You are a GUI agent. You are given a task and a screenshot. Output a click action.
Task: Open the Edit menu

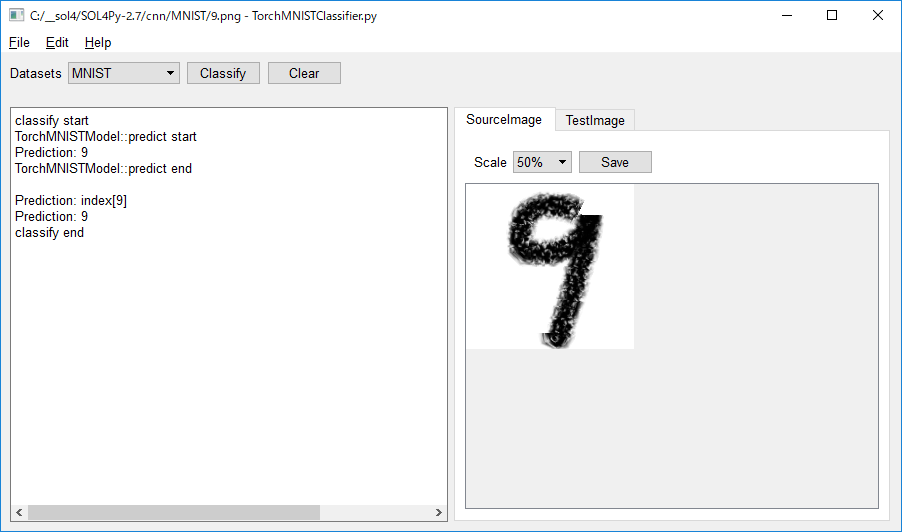pyautogui.click(x=57, y=43)
